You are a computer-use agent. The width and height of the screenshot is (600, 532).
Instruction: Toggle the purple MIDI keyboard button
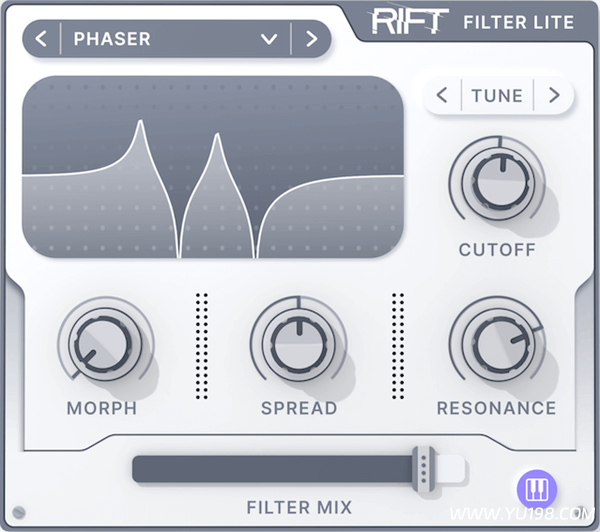coord(537,490)
